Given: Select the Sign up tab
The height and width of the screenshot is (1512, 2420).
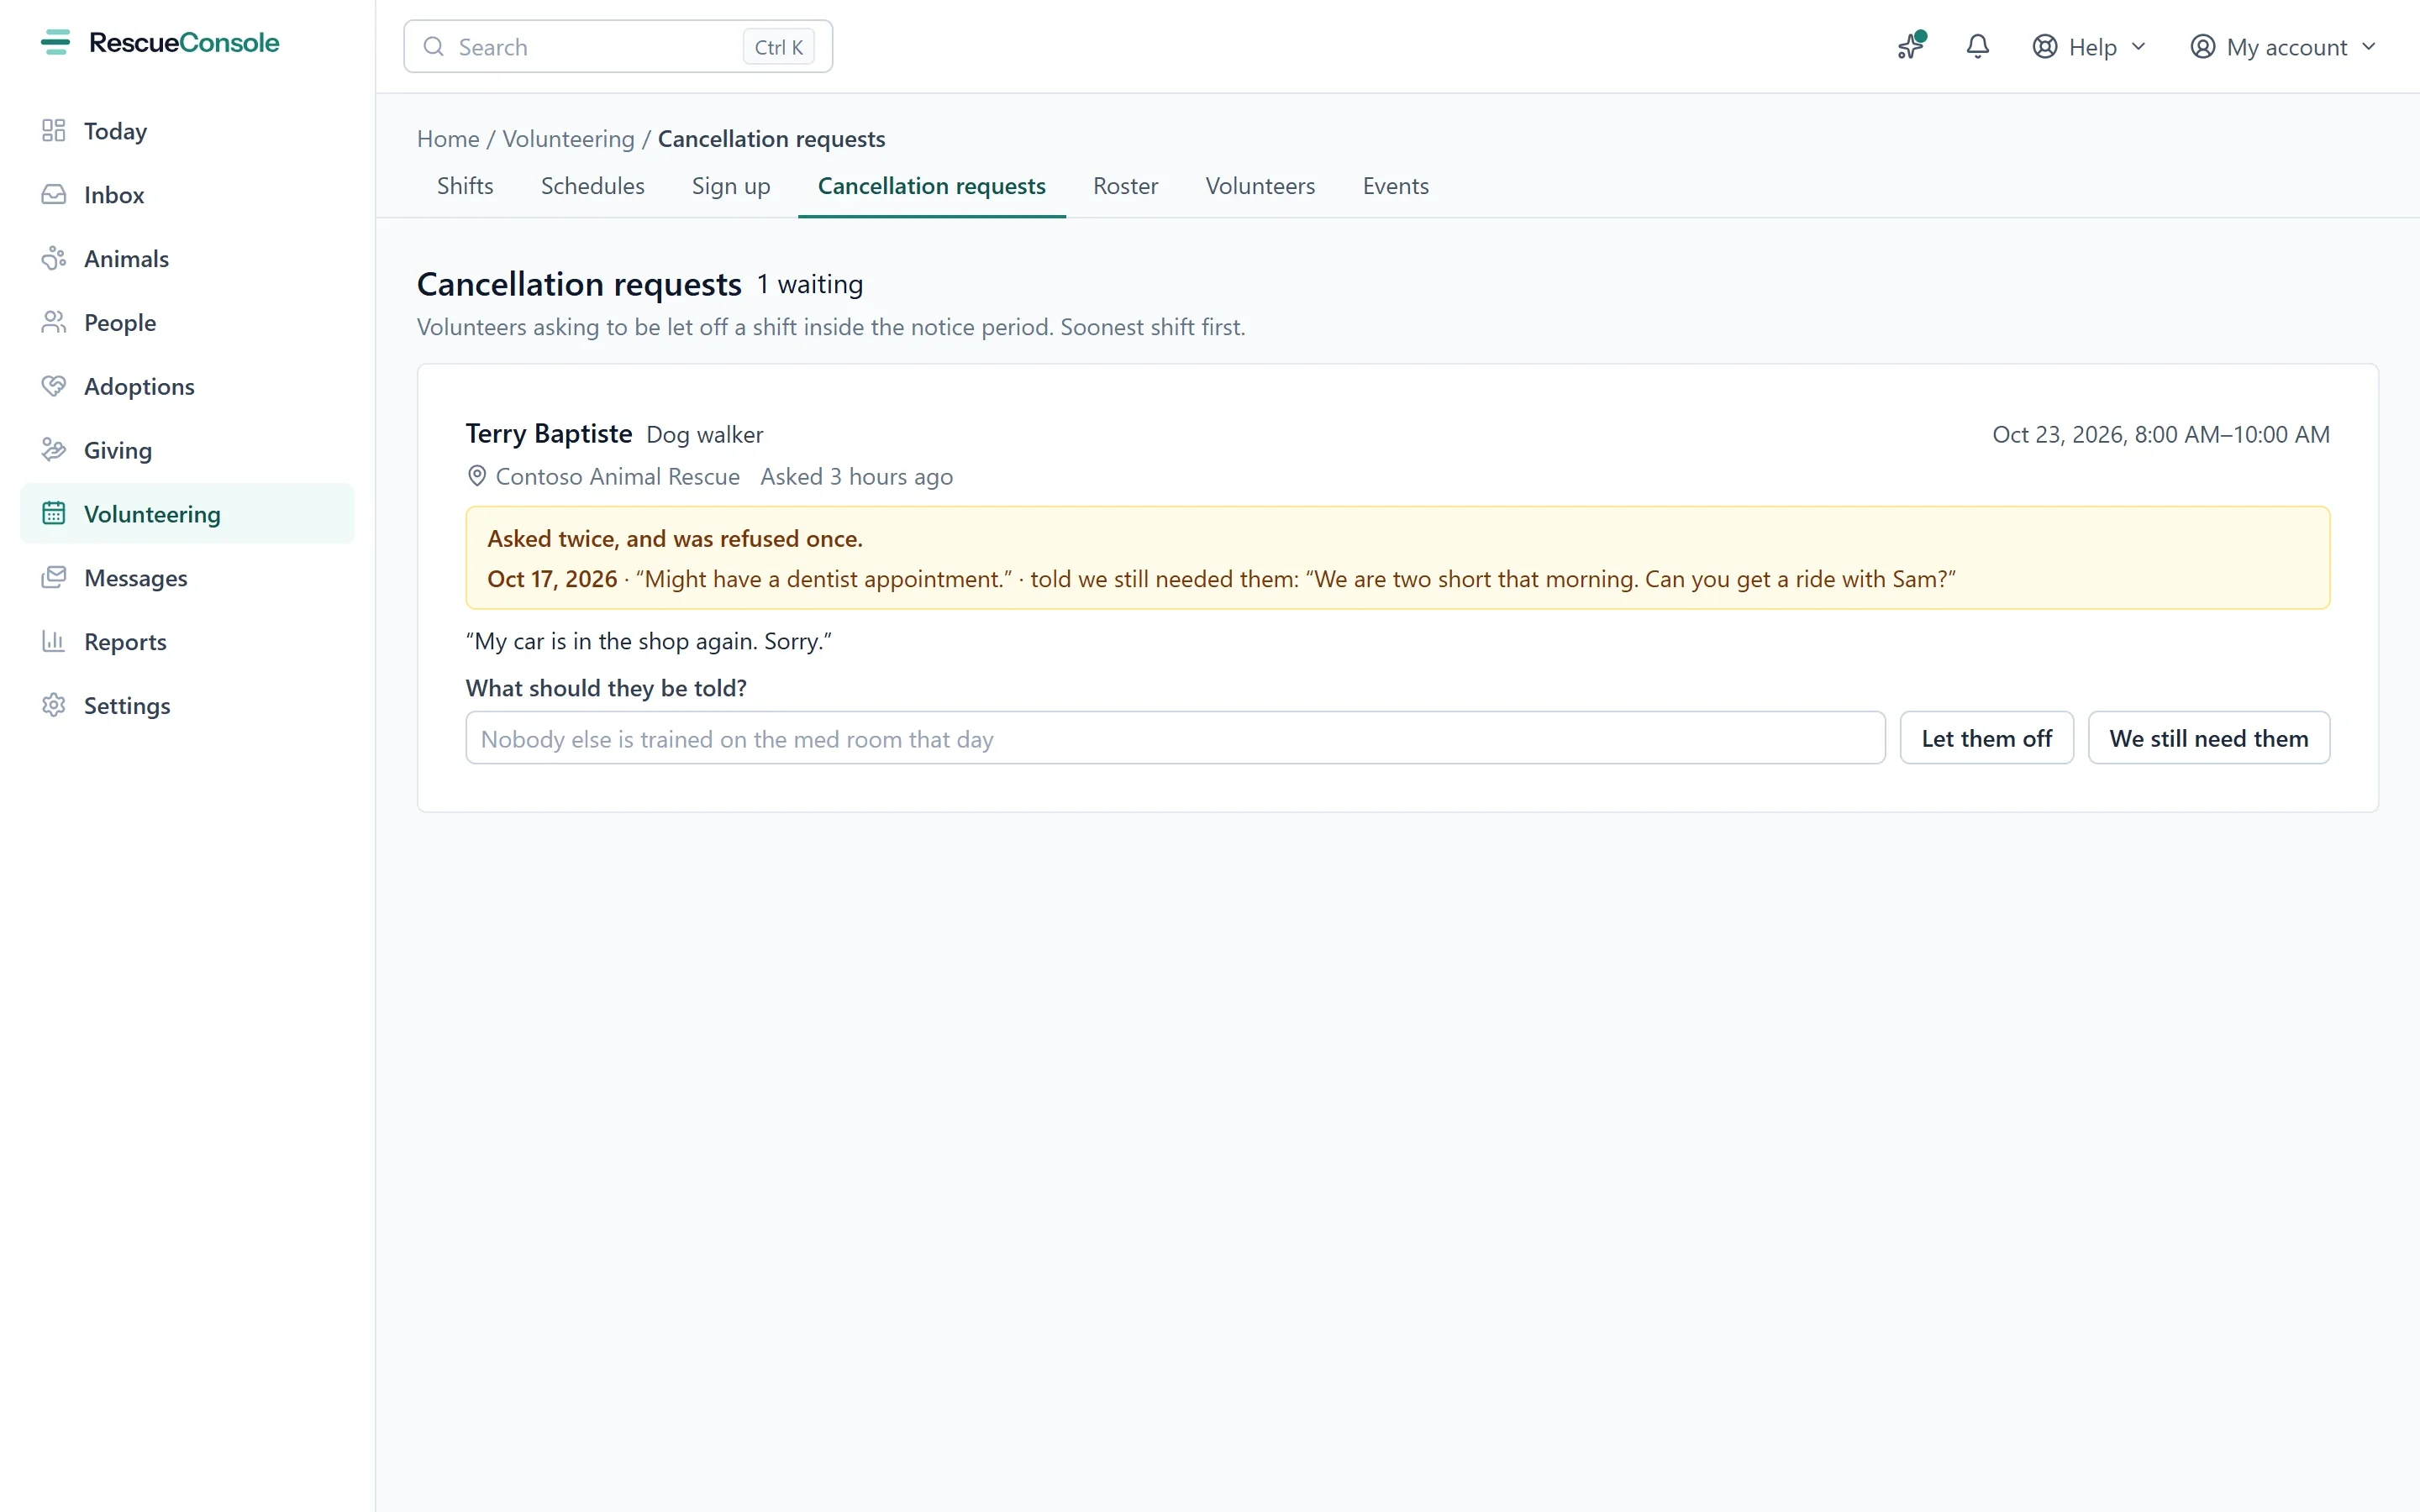Looking at the screenshot, I should [x=731, y=186].
